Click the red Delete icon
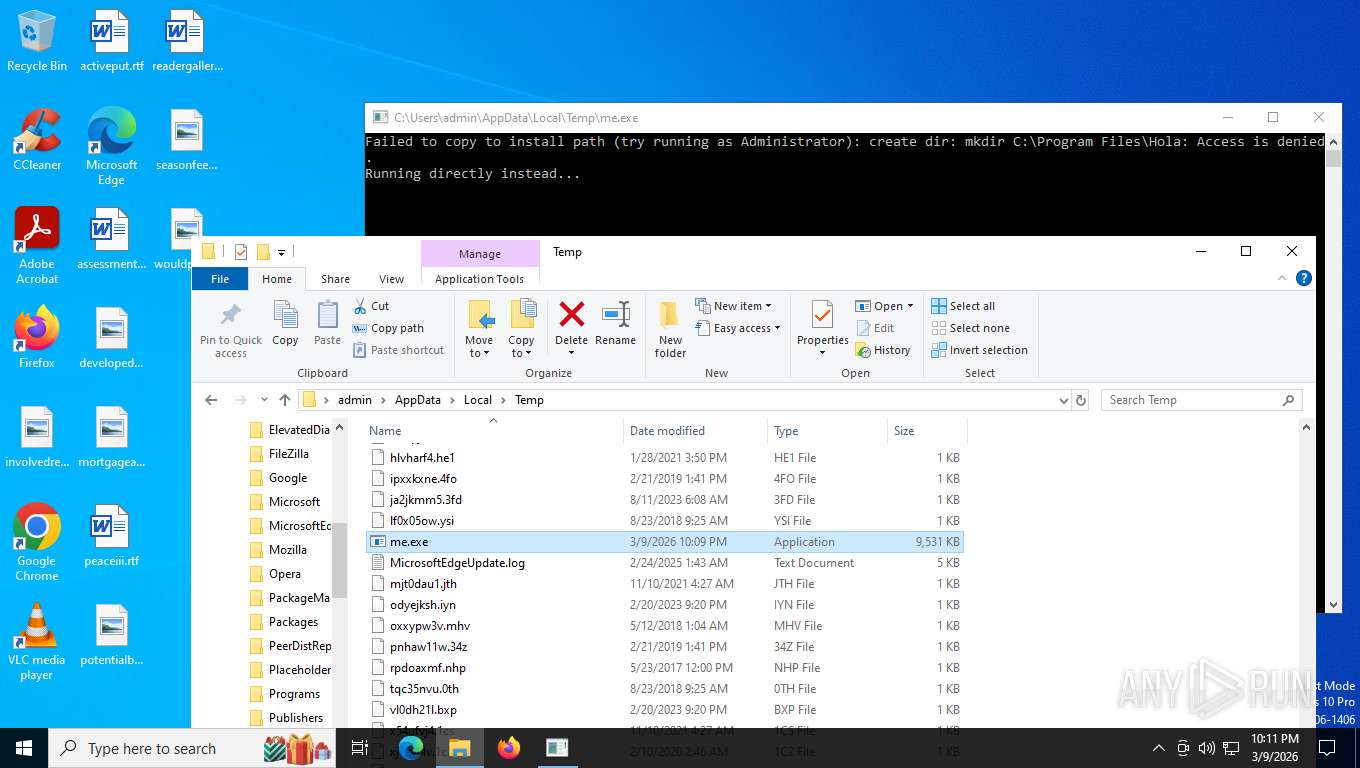This screenshot has width=1360, height=768. click(571, 315)
